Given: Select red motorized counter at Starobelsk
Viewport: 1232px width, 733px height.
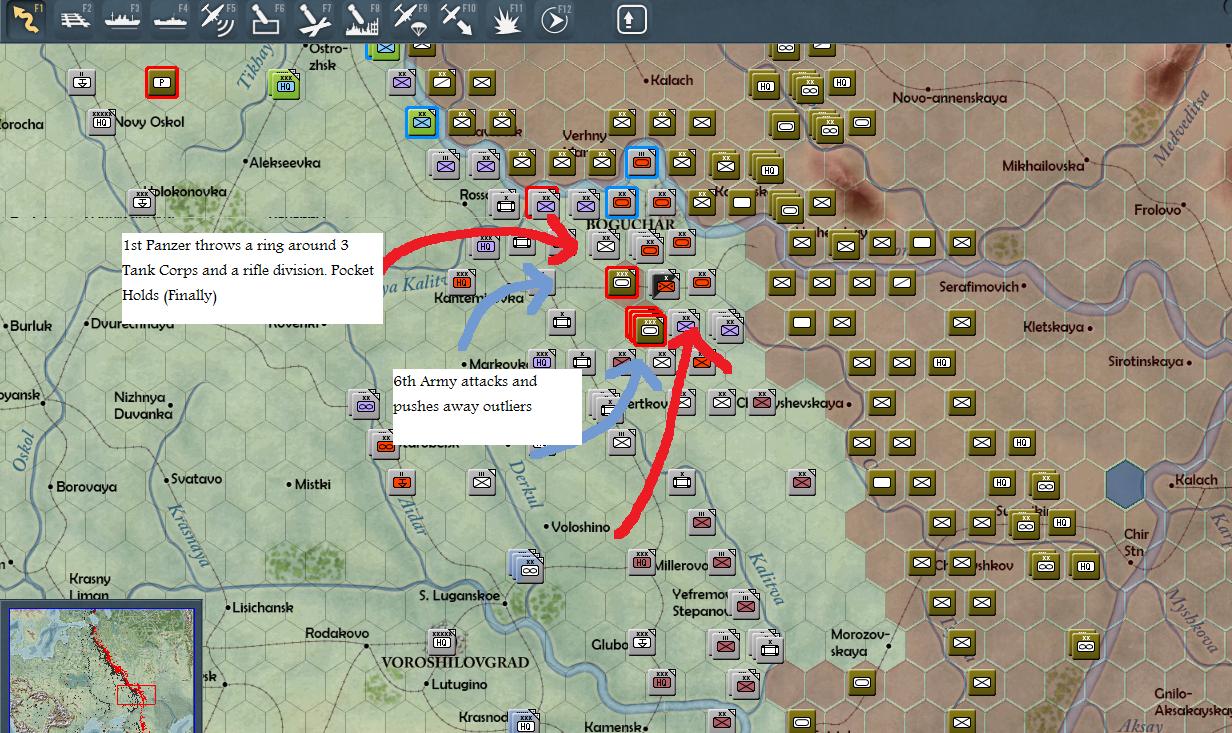Looking at the screenshot, I should pyautogui.click(x=383, y=443).
